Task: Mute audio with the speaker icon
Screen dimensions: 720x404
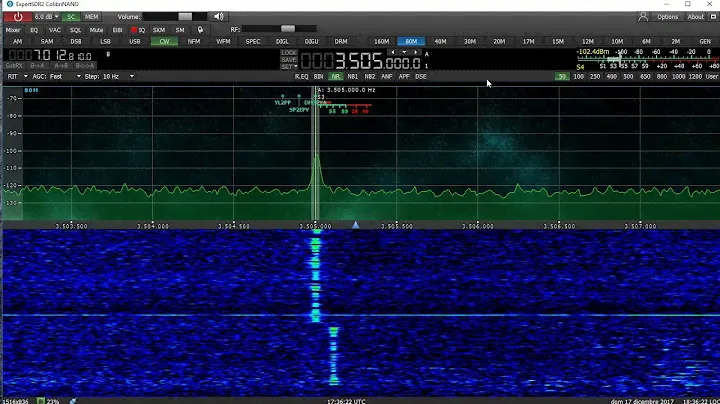Action: [220, 17]
